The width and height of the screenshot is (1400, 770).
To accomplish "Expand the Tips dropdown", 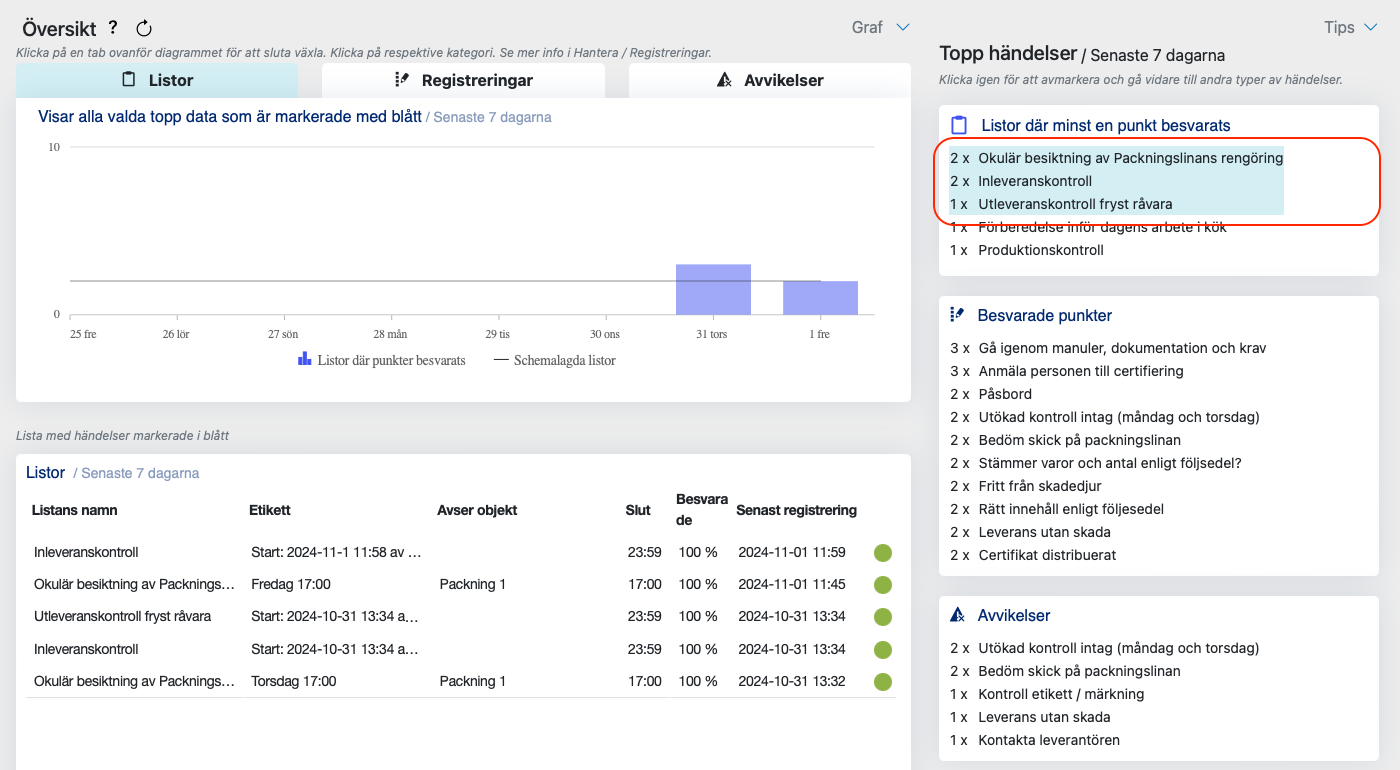I will click(x=1350, y=27).
